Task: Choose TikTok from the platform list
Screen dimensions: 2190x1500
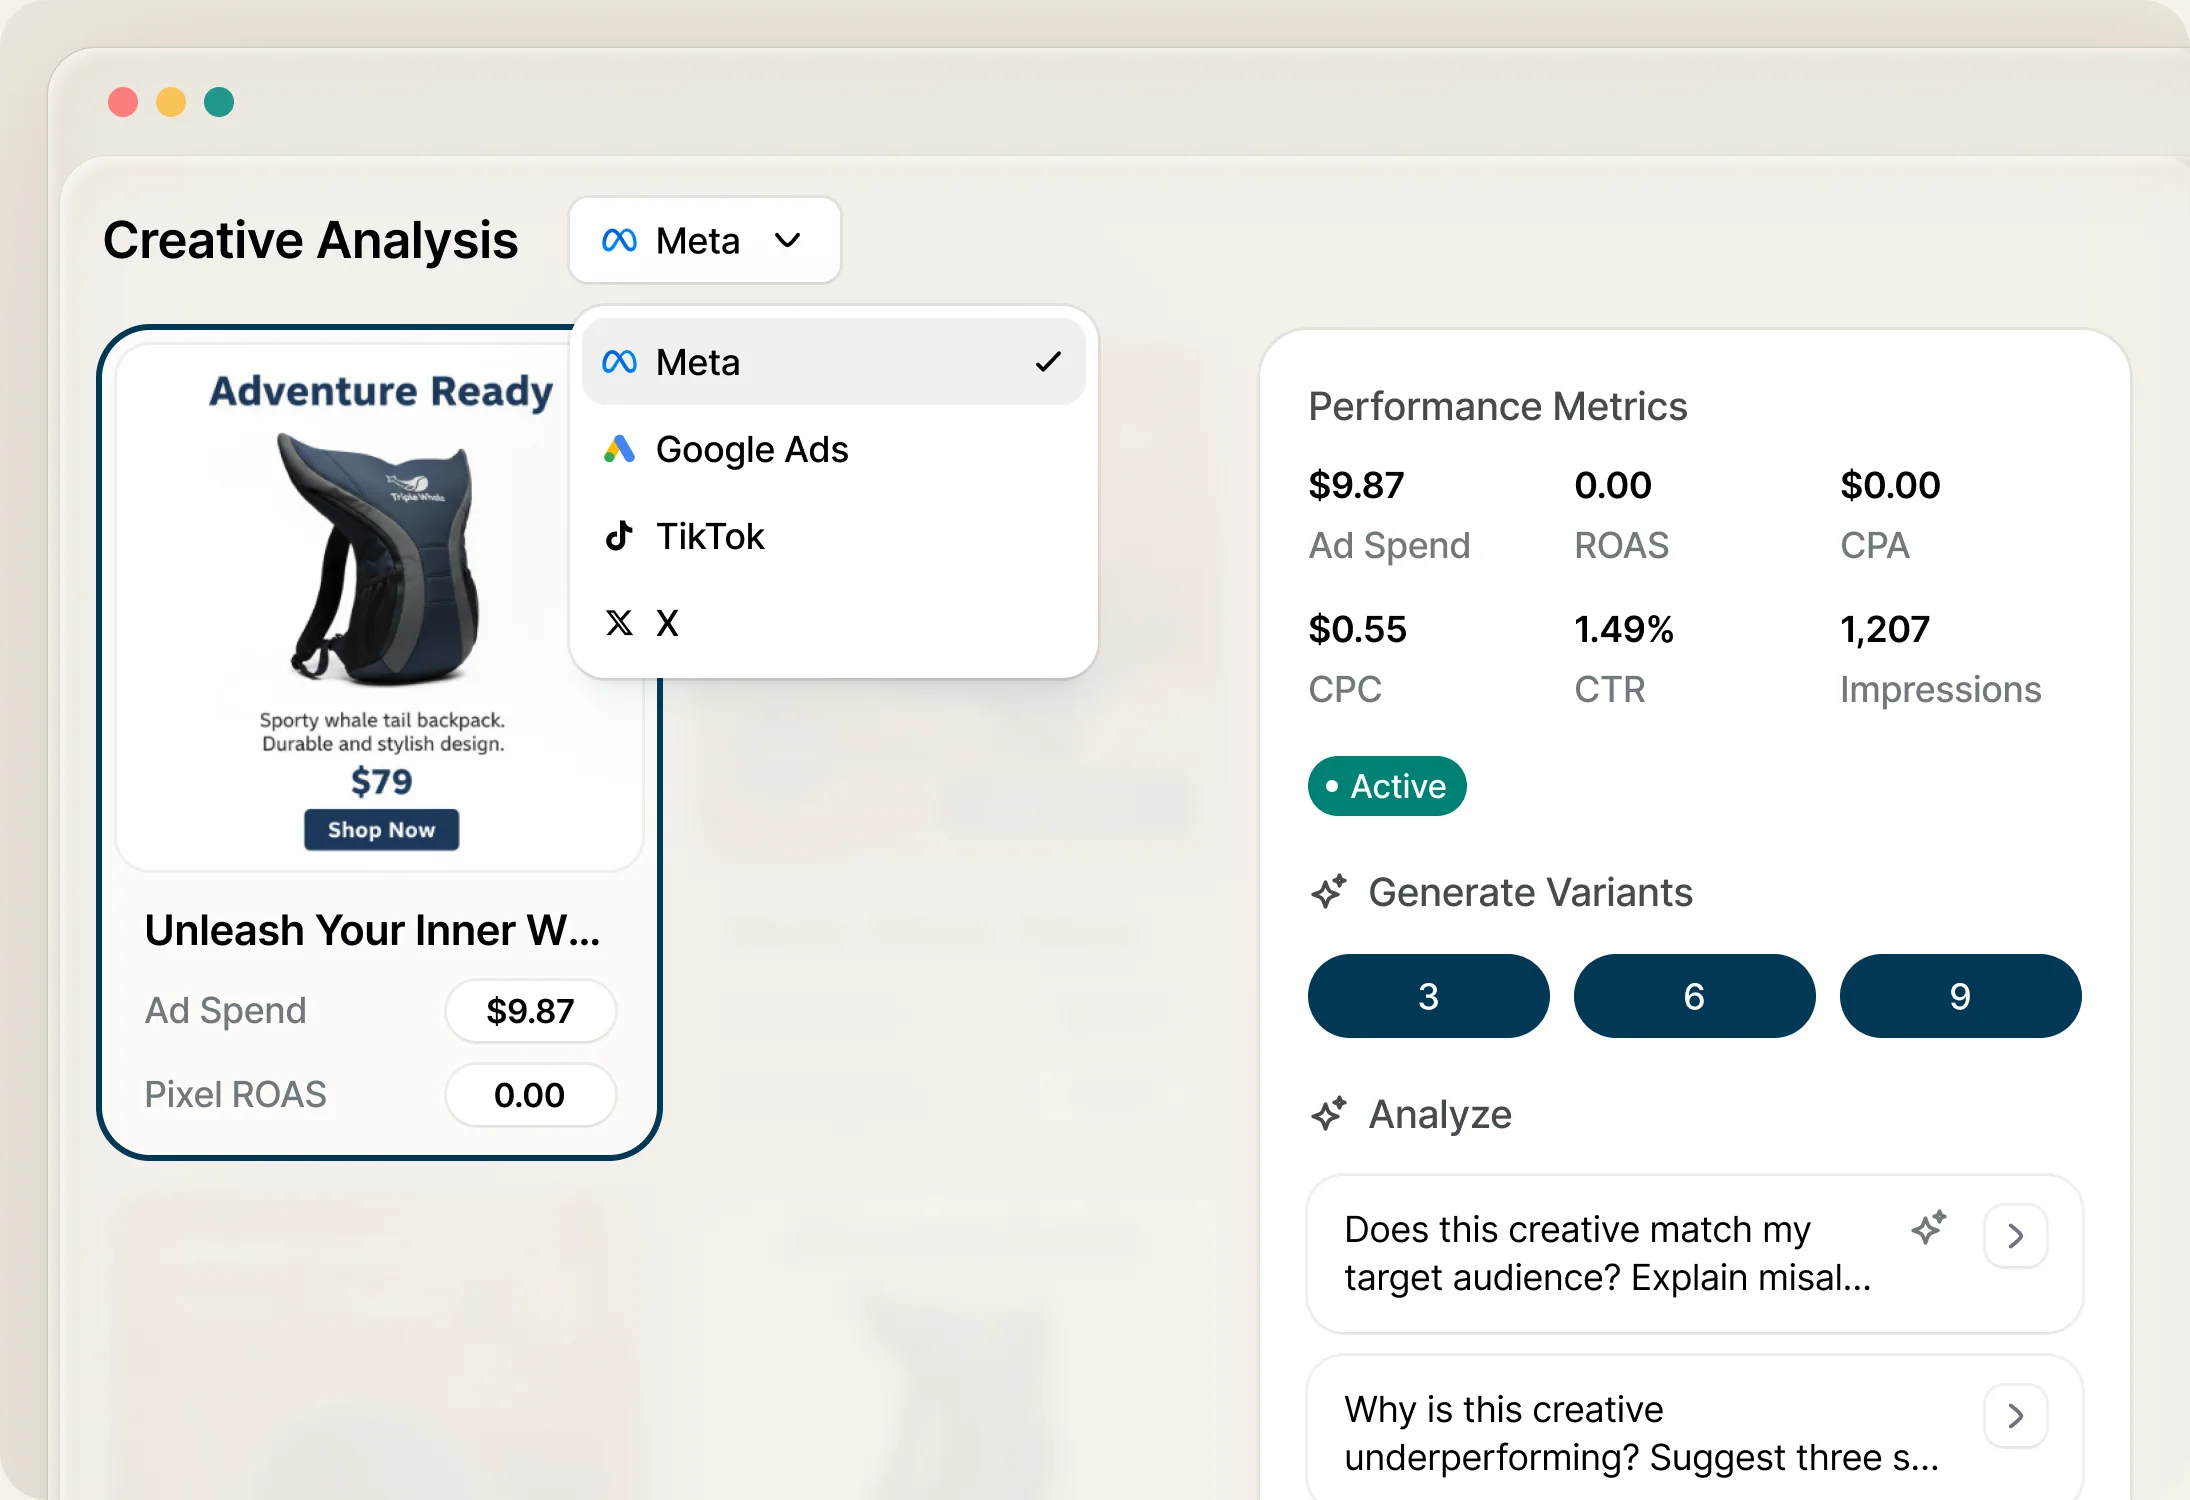Action: (x=833, y=536)
